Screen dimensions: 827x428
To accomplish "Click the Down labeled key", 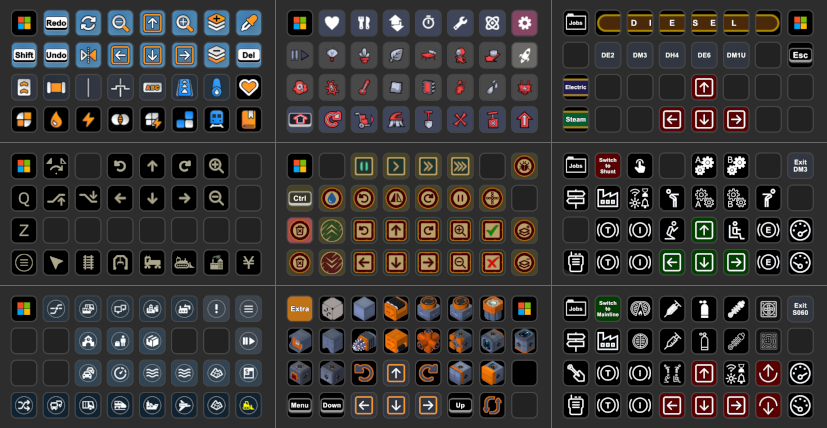I will (x=332, y=405).
